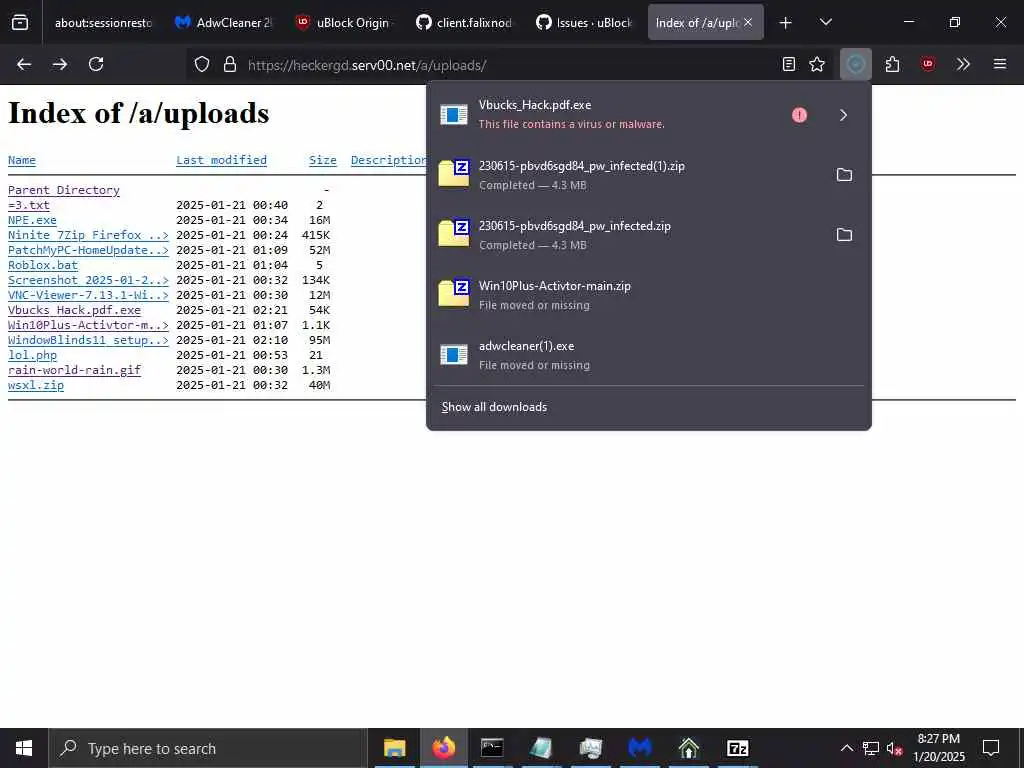Open Firefox application menu
The width and height of the screenshot is (1024, 768).
(x=1000, y=64)
